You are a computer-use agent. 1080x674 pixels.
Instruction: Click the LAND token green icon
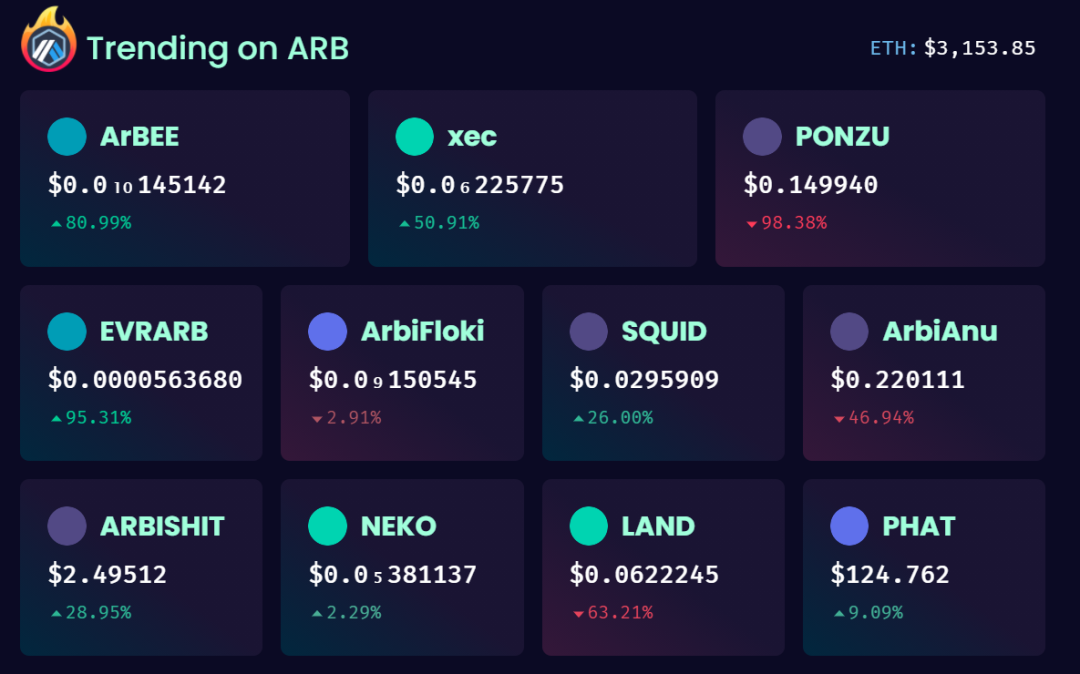[589, 526]
